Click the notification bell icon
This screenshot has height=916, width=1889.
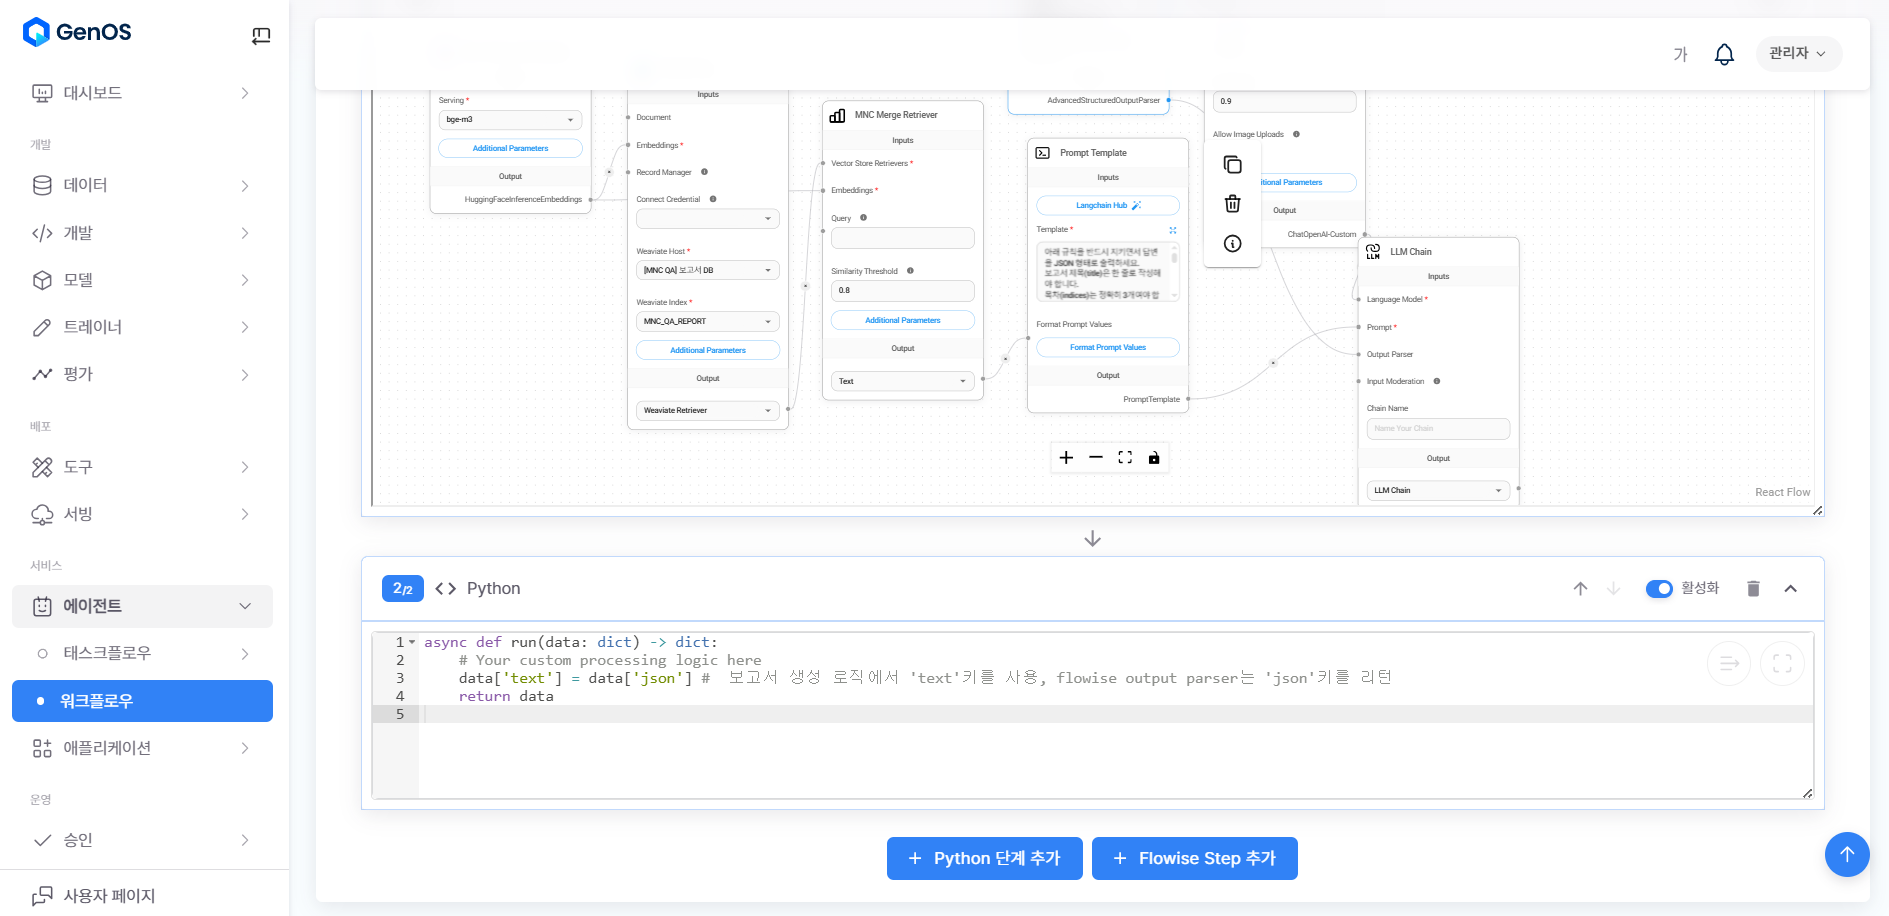[1724, 54]
